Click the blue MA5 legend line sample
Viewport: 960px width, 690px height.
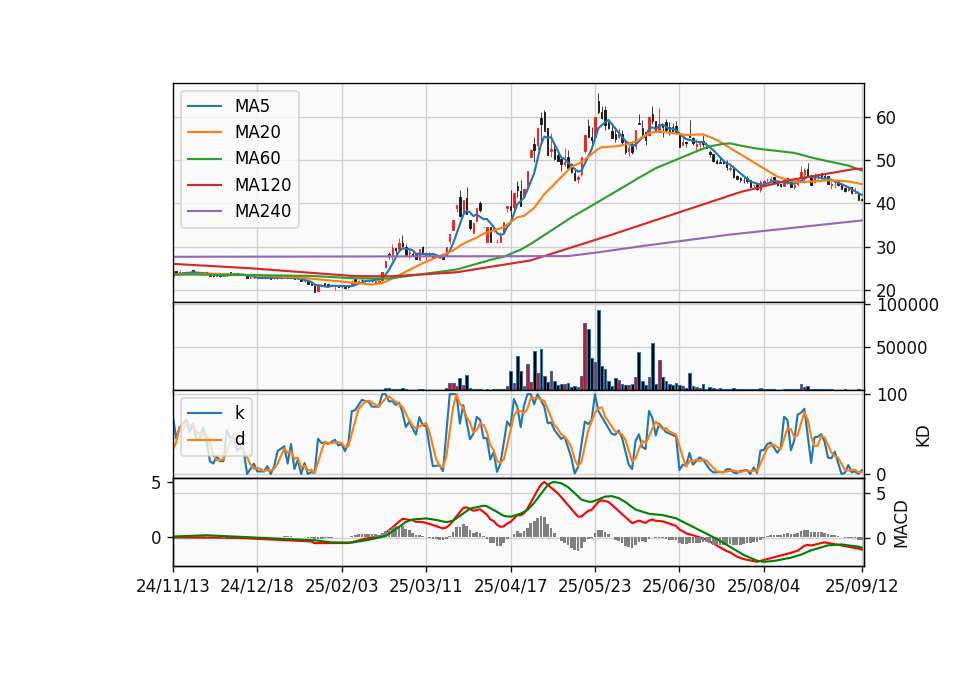(x=204, y=106)
